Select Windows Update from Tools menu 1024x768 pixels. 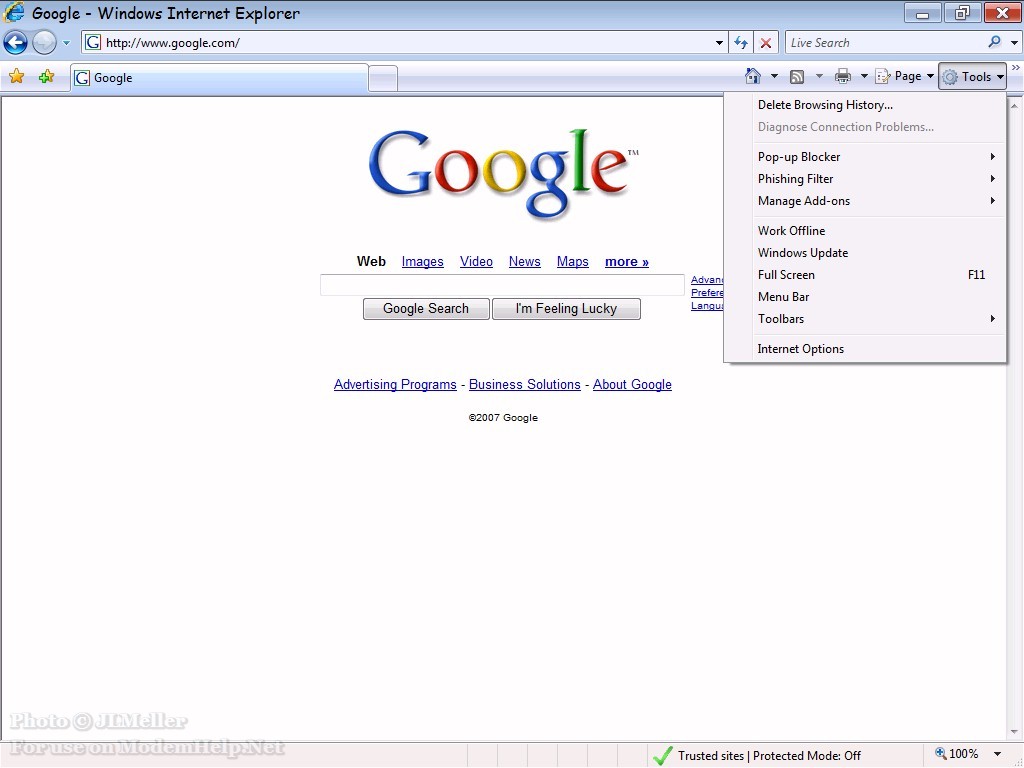click(865, 253)
